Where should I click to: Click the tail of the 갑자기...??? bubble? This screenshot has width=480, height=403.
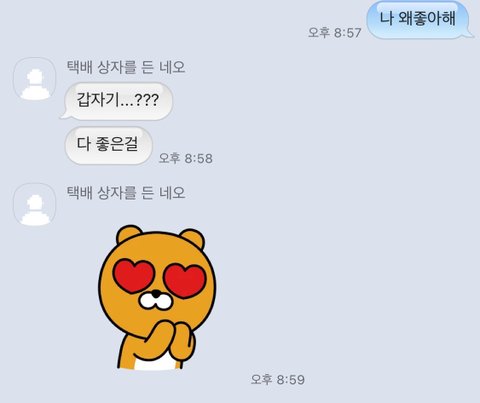pyautogui.click(x=65, y=115)
